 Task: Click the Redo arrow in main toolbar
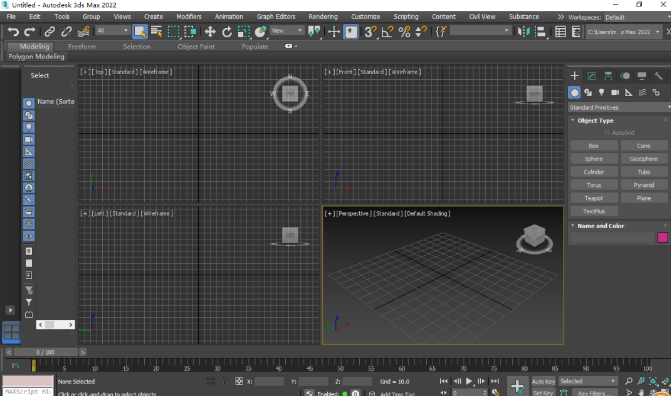(30, 32)
